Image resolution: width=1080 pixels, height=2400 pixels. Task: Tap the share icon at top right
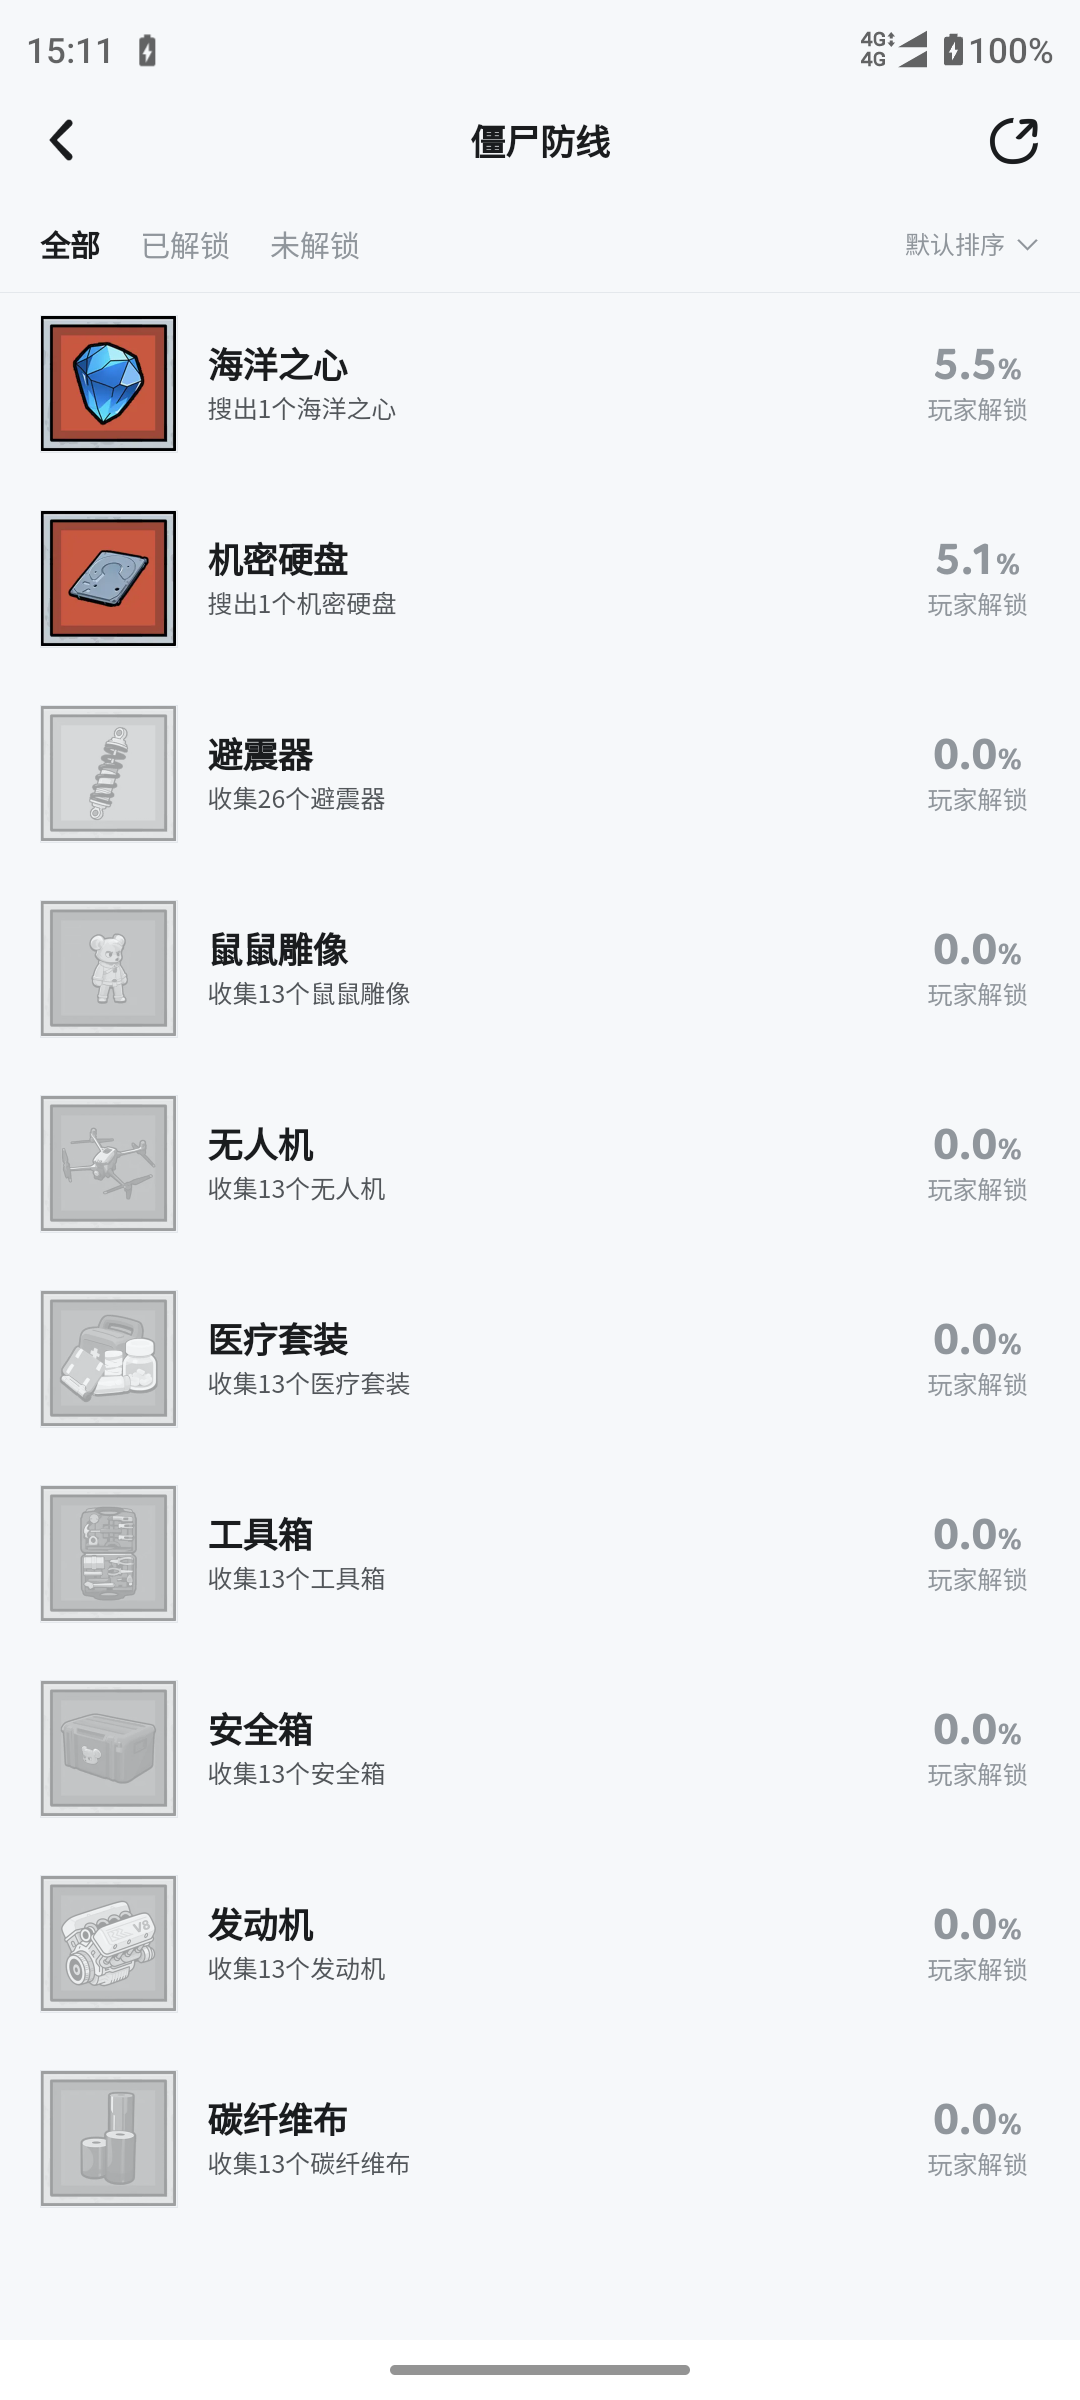click(1013, 141)
